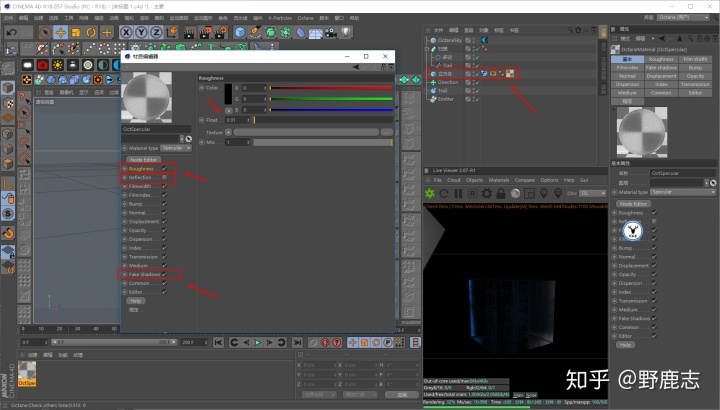Click Help button in material editor
The image size is (720, 410).
[135, 301]
